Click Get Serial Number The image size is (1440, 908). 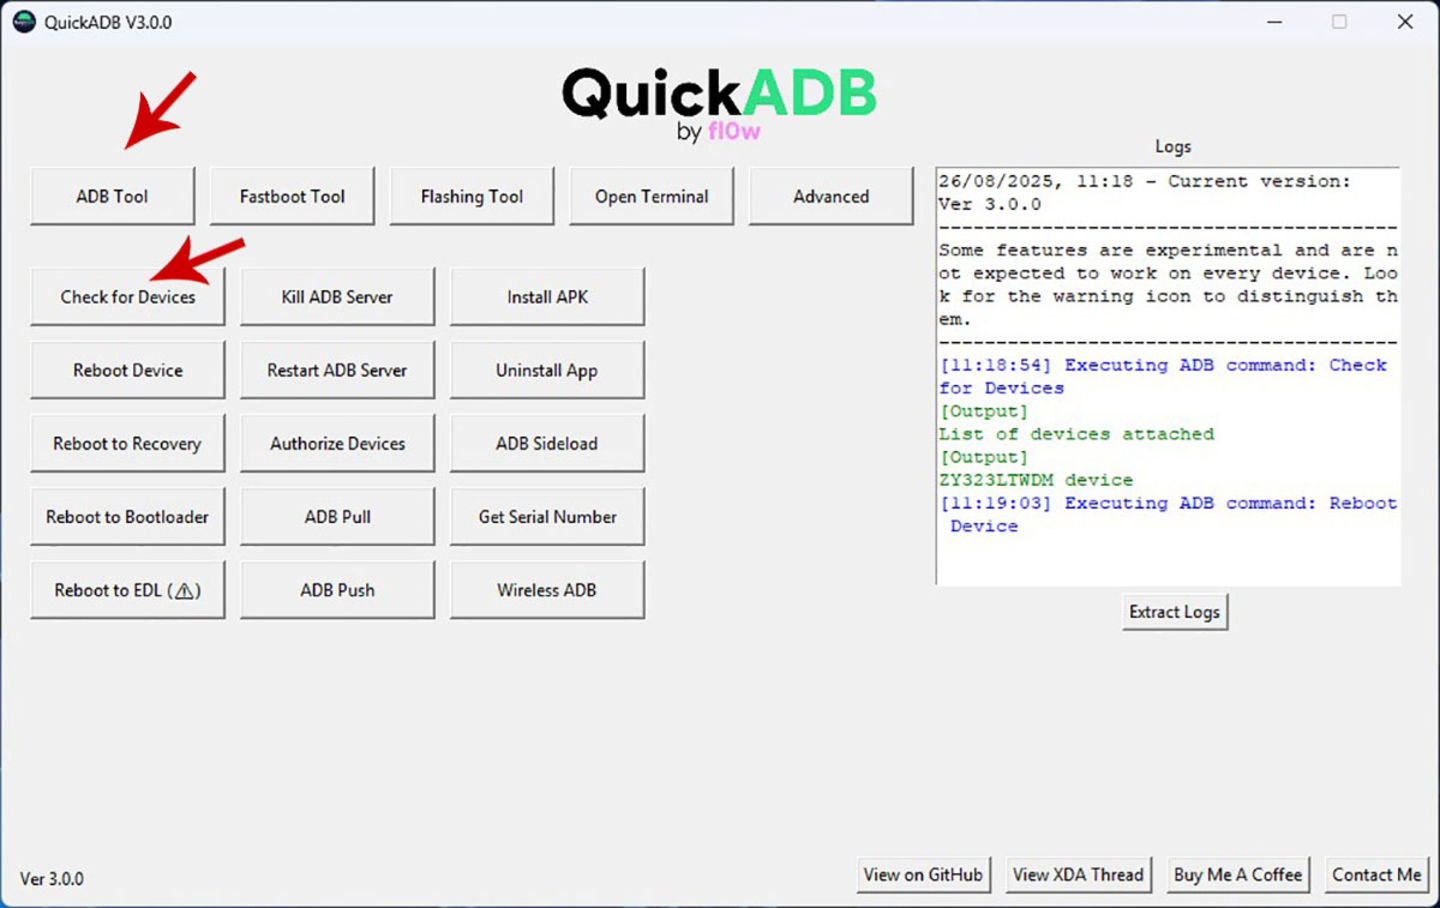(547, 517)
